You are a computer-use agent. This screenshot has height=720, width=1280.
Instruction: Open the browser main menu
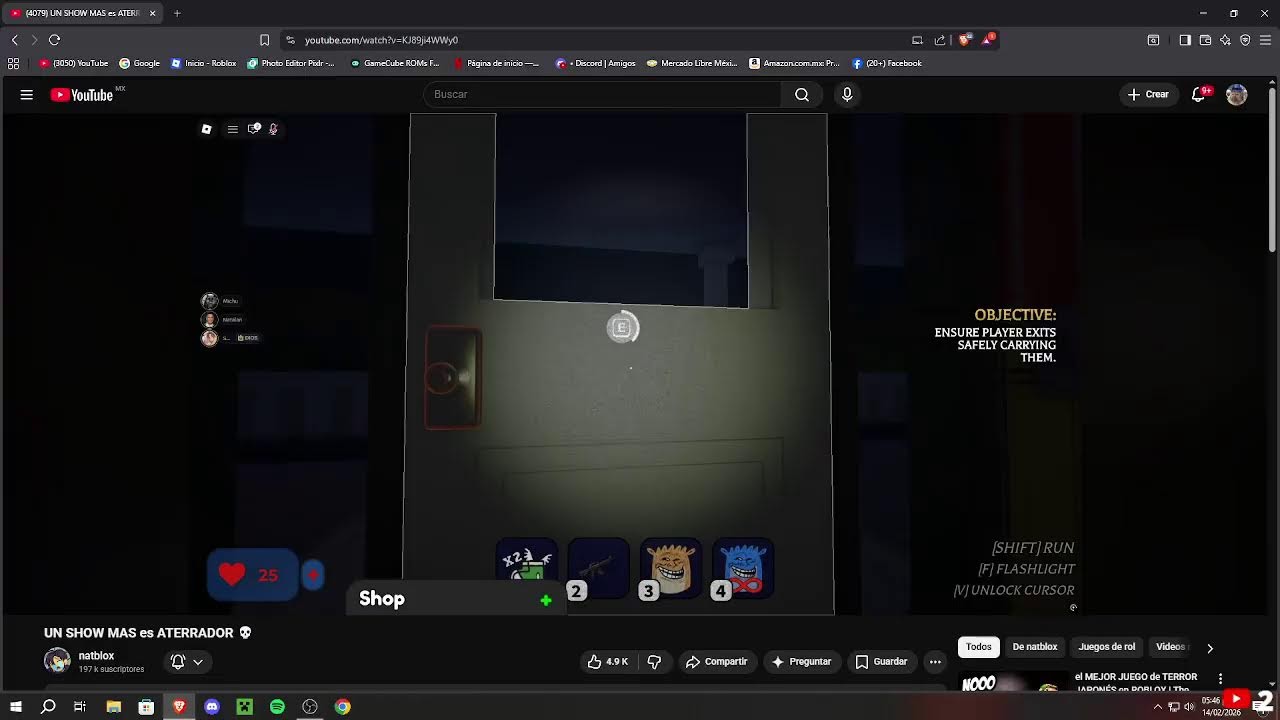1265,40
